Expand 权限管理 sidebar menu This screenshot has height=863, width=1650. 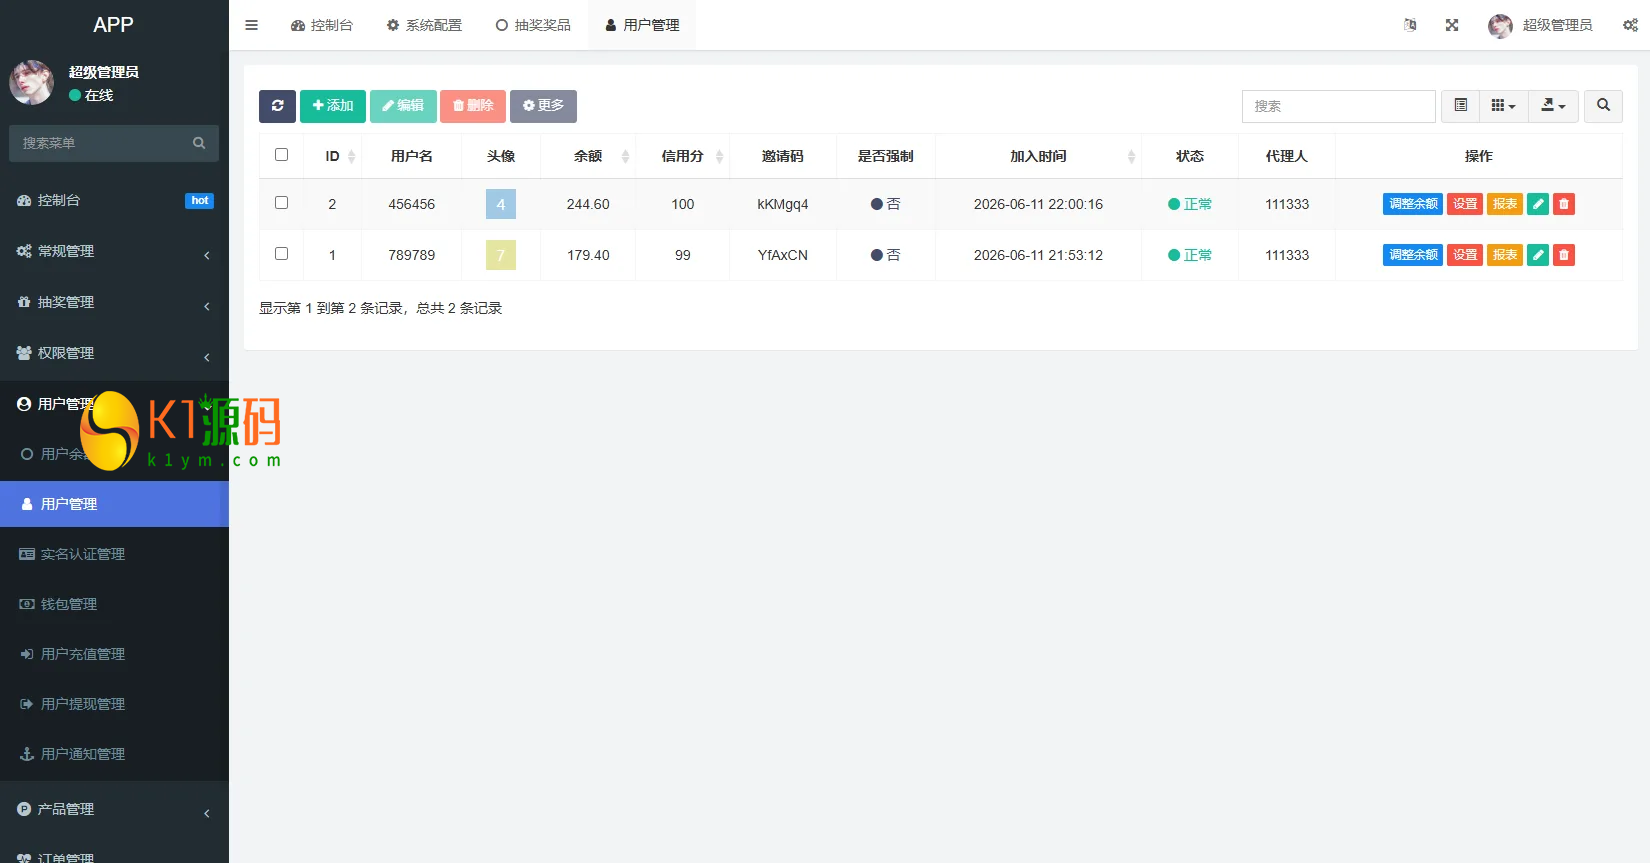point(114,353)
